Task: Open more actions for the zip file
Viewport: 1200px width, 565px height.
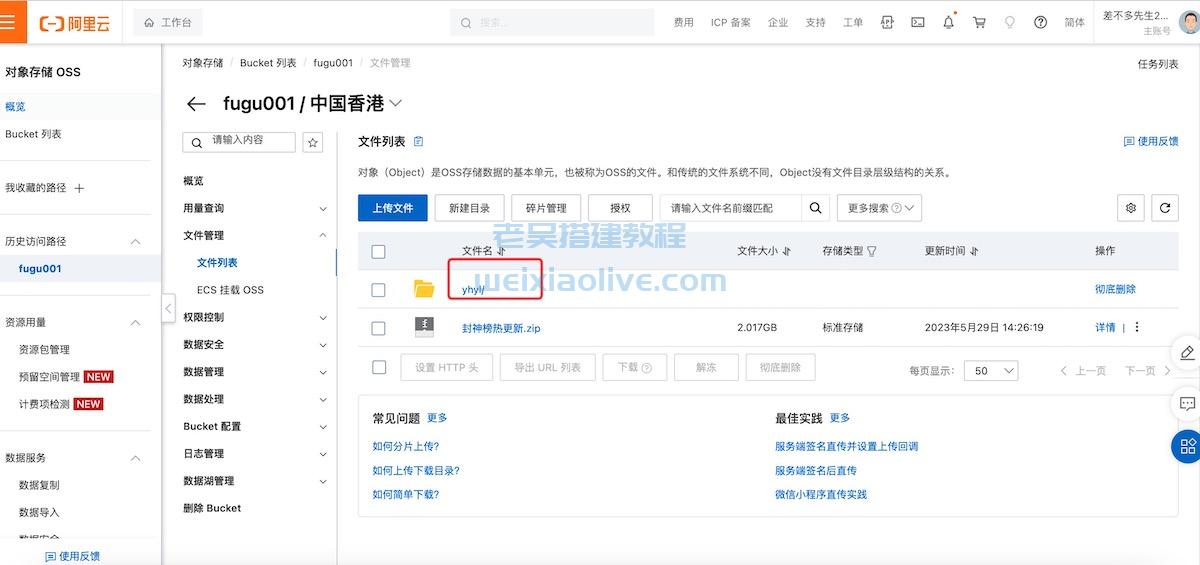Action: click(1137, 327)
